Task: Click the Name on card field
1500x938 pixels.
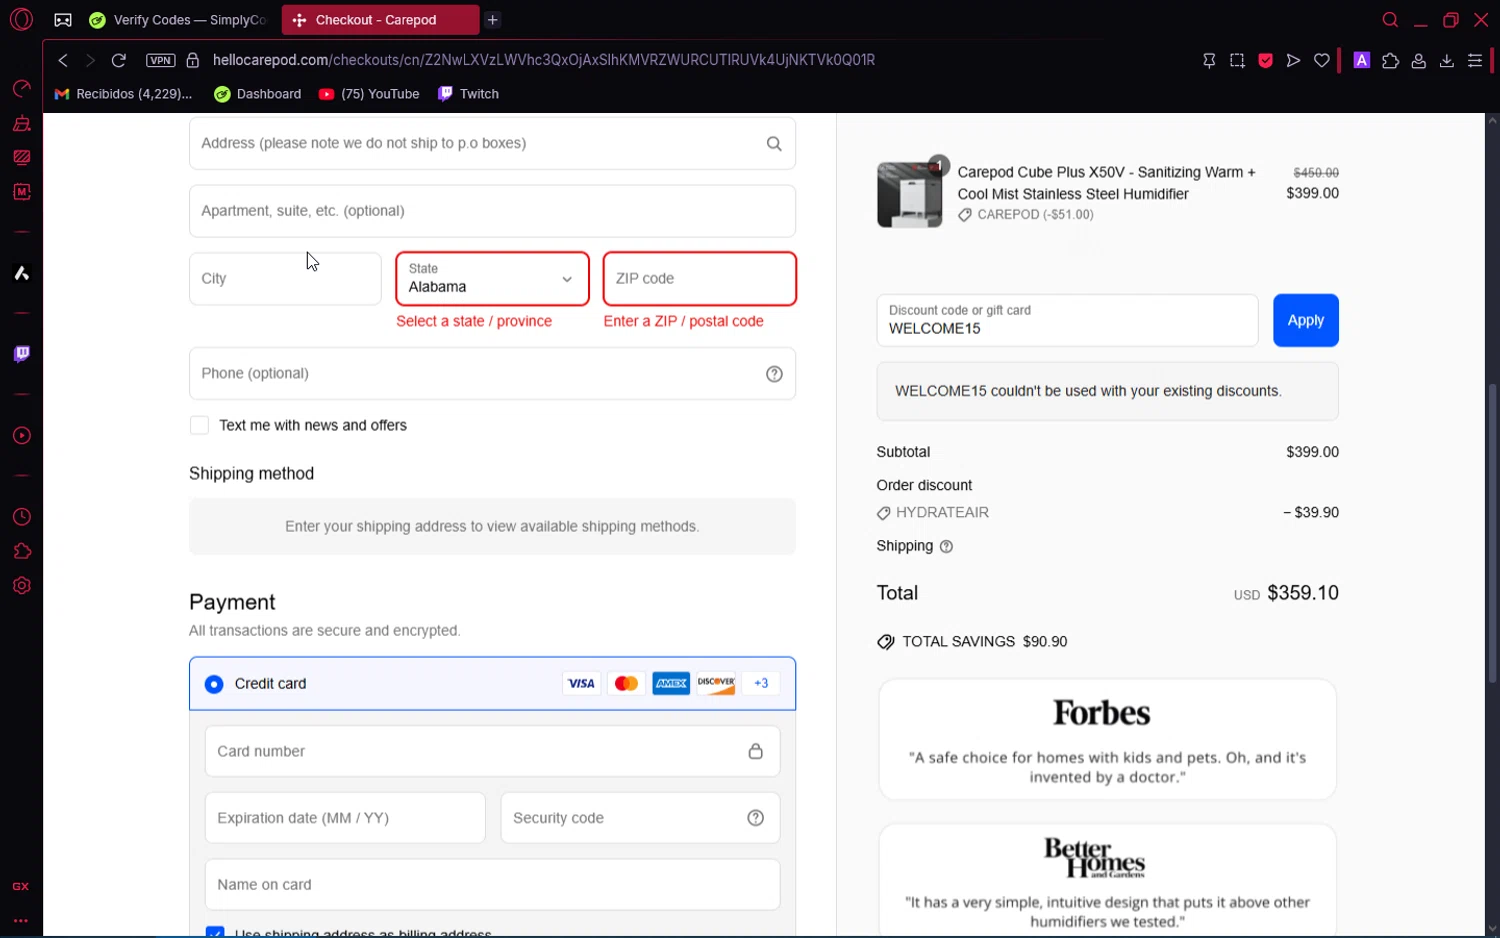Action: [492, 885]
